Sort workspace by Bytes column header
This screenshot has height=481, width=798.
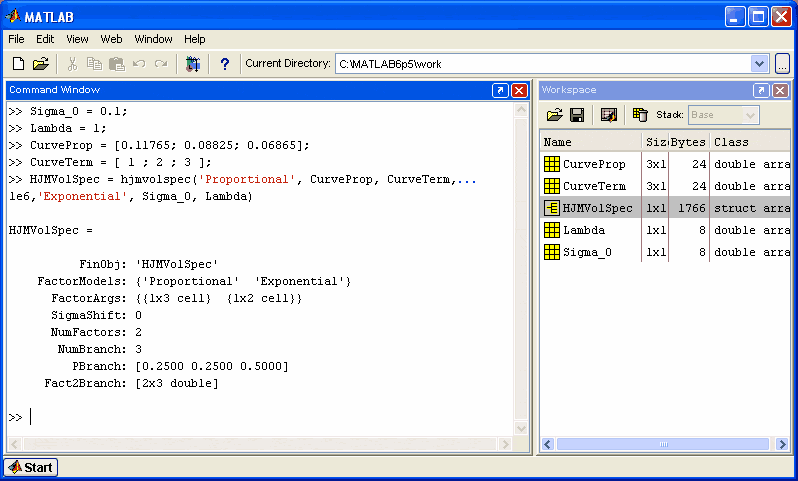pos(689,142)
